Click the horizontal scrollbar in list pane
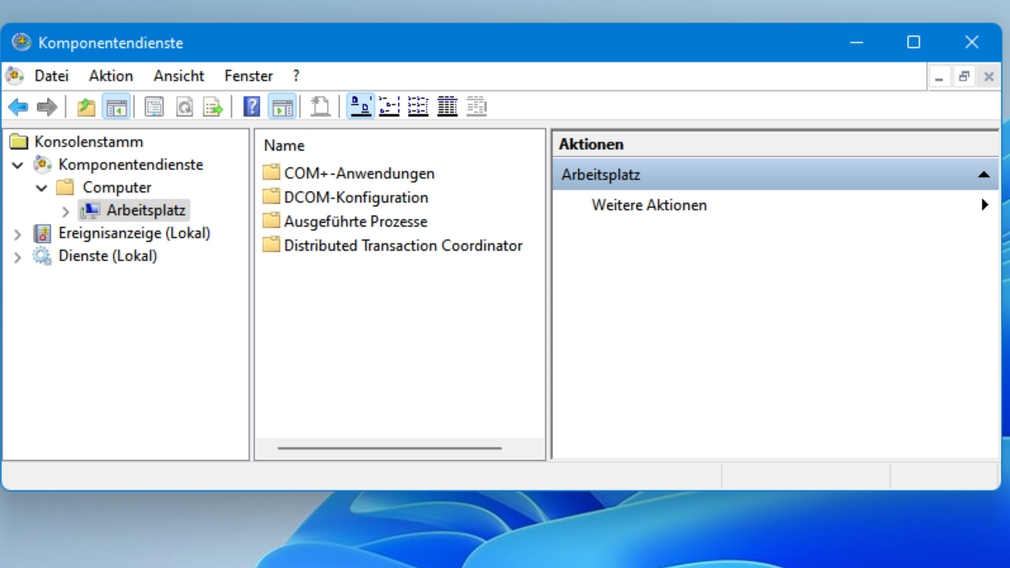This screenshot has height=568, width=1010. pyautogui.click(x=389, y=448)
